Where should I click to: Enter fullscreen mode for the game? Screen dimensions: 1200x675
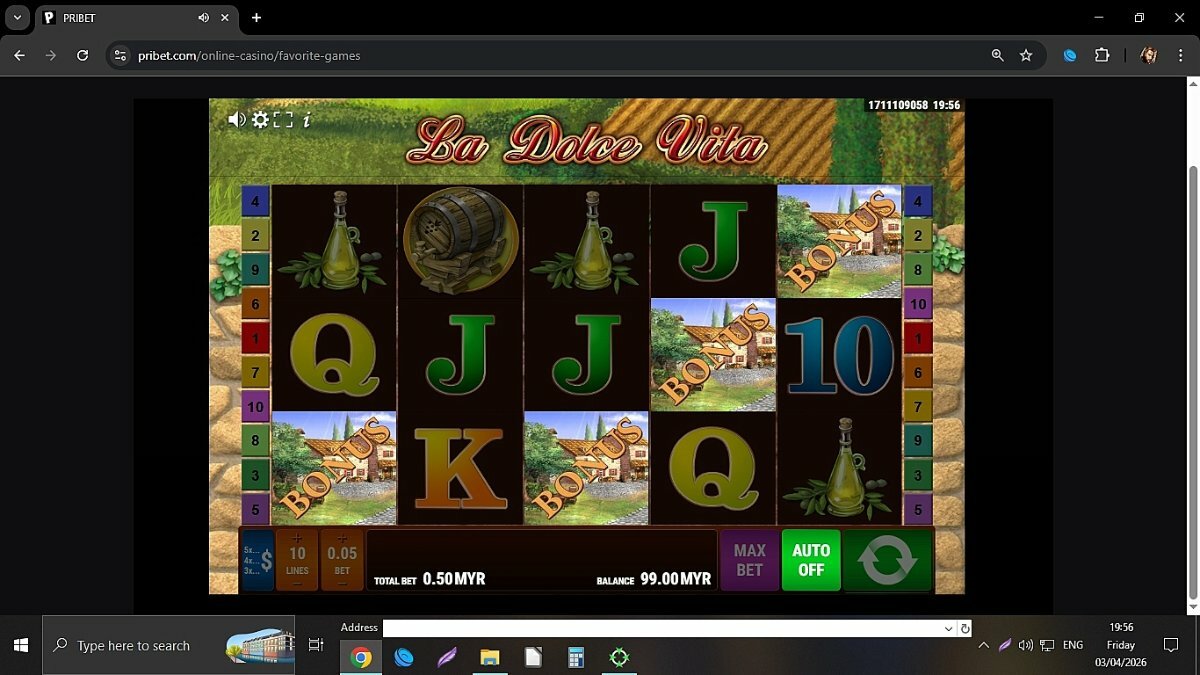click(x=283, y=120)
